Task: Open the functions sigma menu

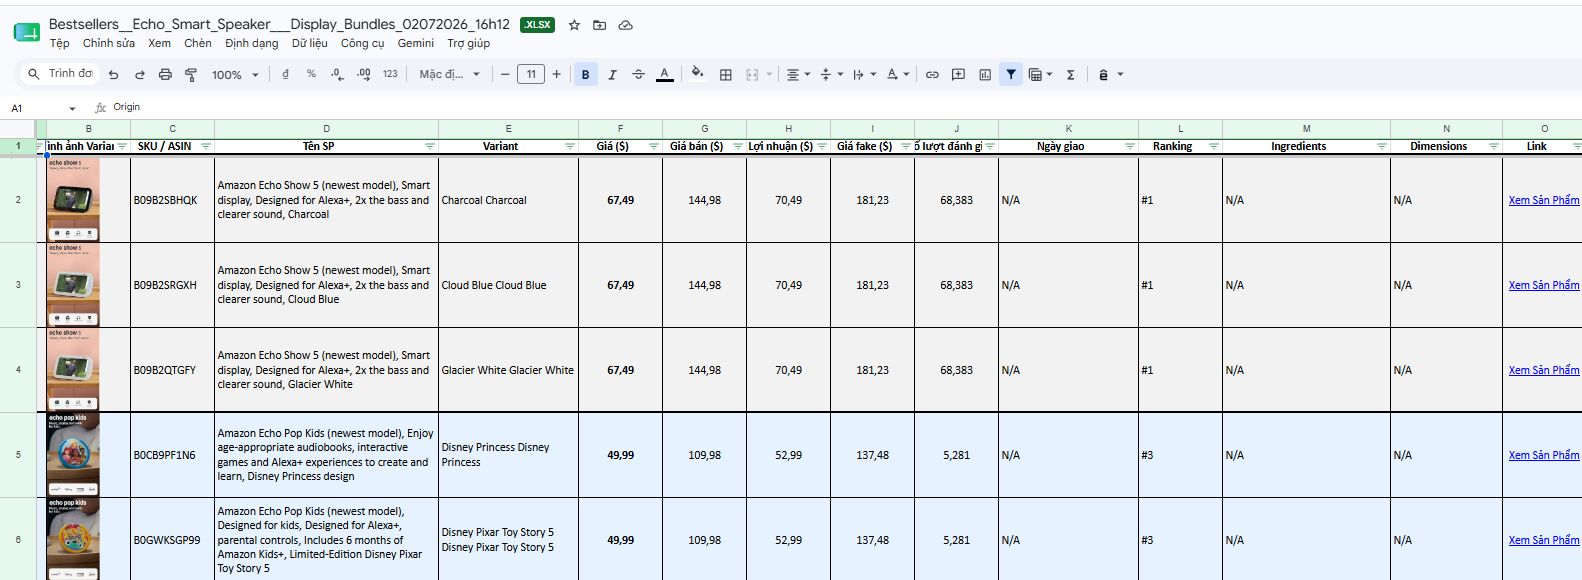Action: point(1070,74)
